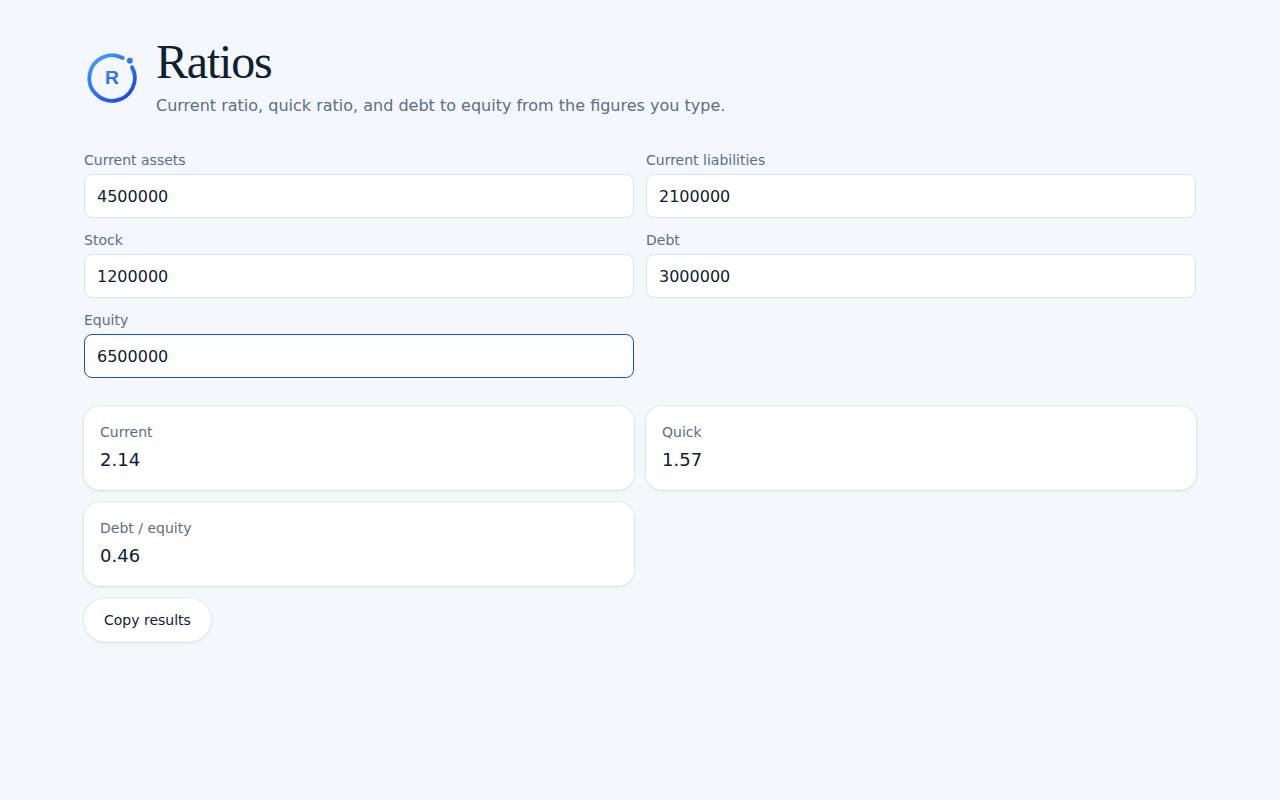Click the Current assets label
Viewport: 1280px width, 800px height.
click(x=135, y=160)
